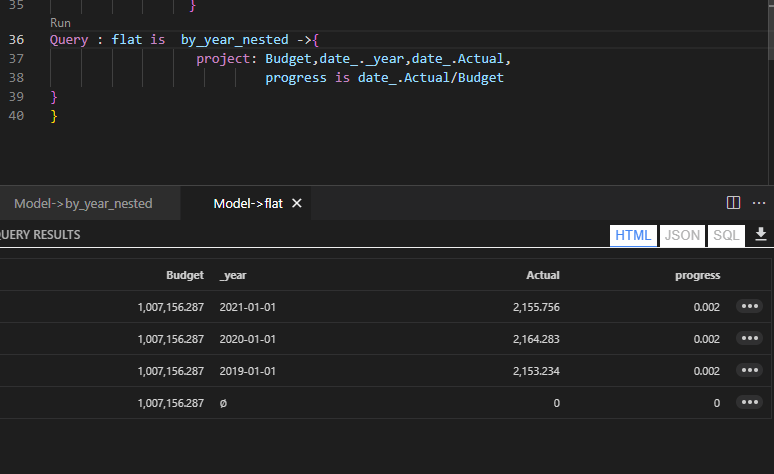Download the query results

pos(761,235)
